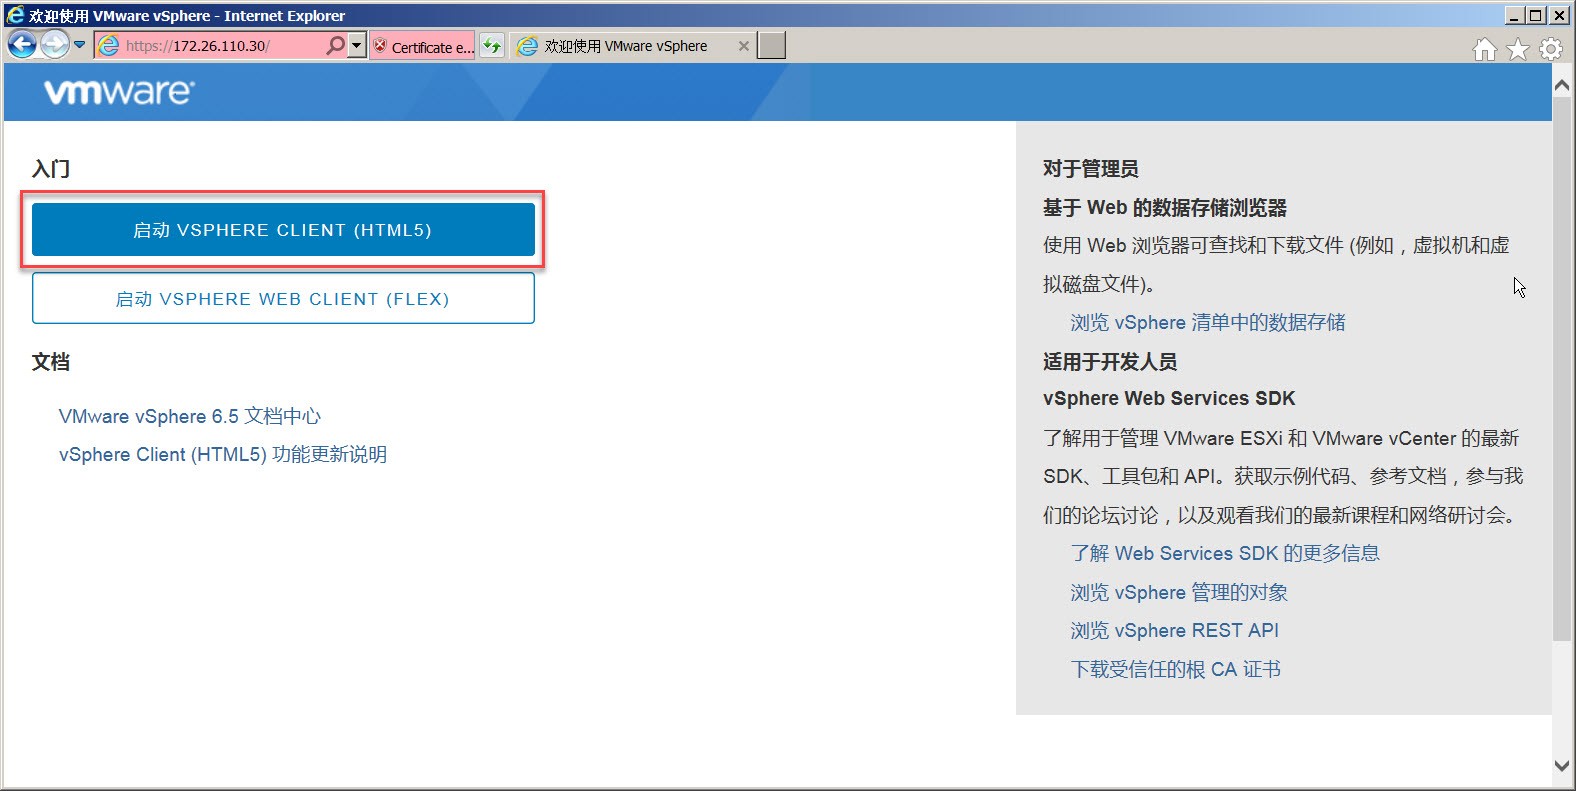The image size is (1576, 791).
Task: Launch vSphere Client (HTML5)
Action: (283, 230)
